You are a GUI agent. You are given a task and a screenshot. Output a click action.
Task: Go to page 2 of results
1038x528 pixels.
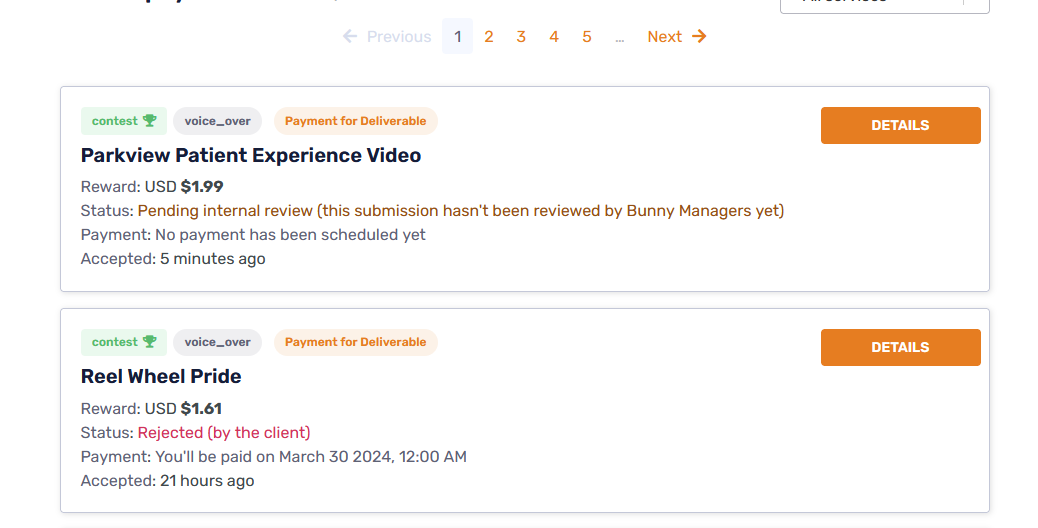coord(489,37)
